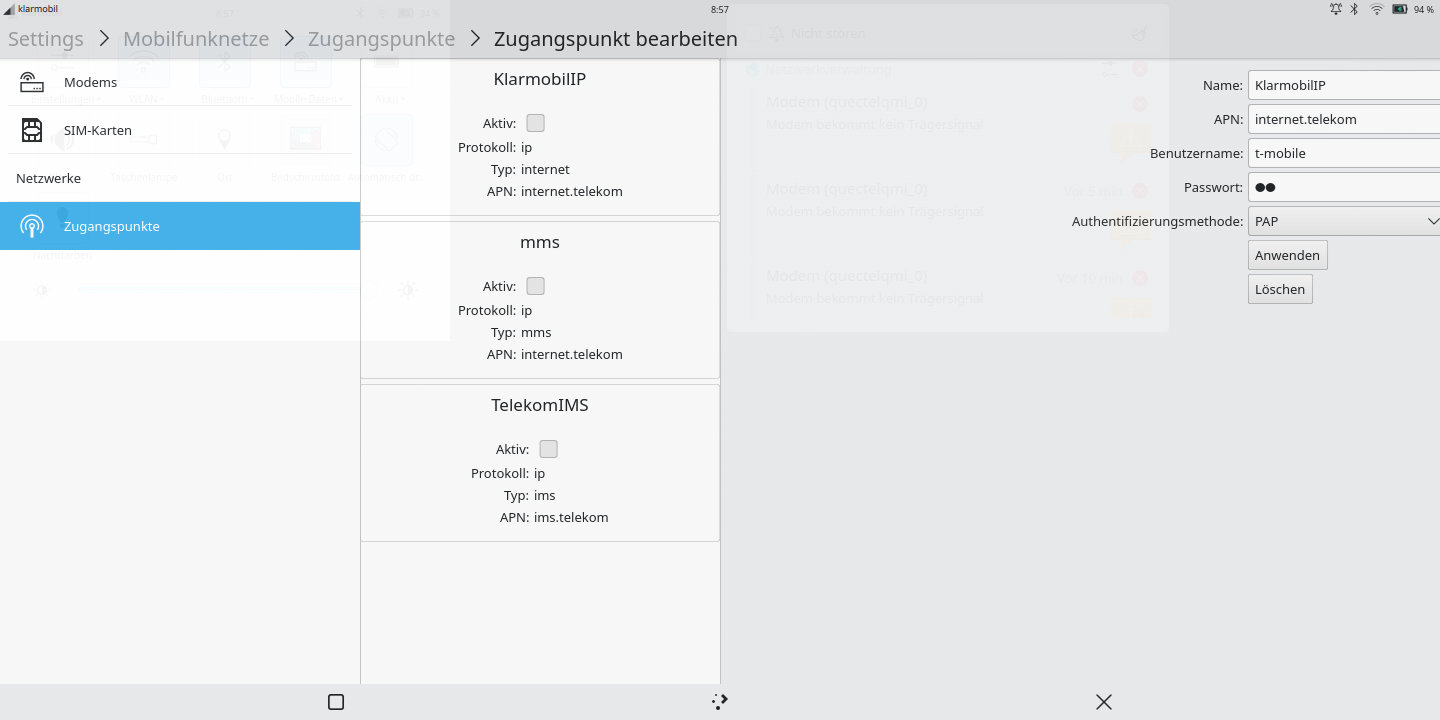Tap the Wi-Fi status icon

pyautogui.click(x=1377, y=9)
